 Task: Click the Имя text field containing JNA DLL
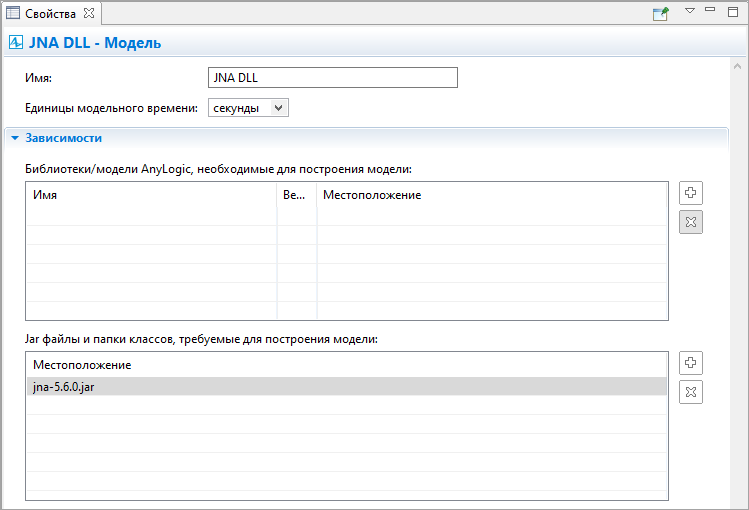[332, 77]
